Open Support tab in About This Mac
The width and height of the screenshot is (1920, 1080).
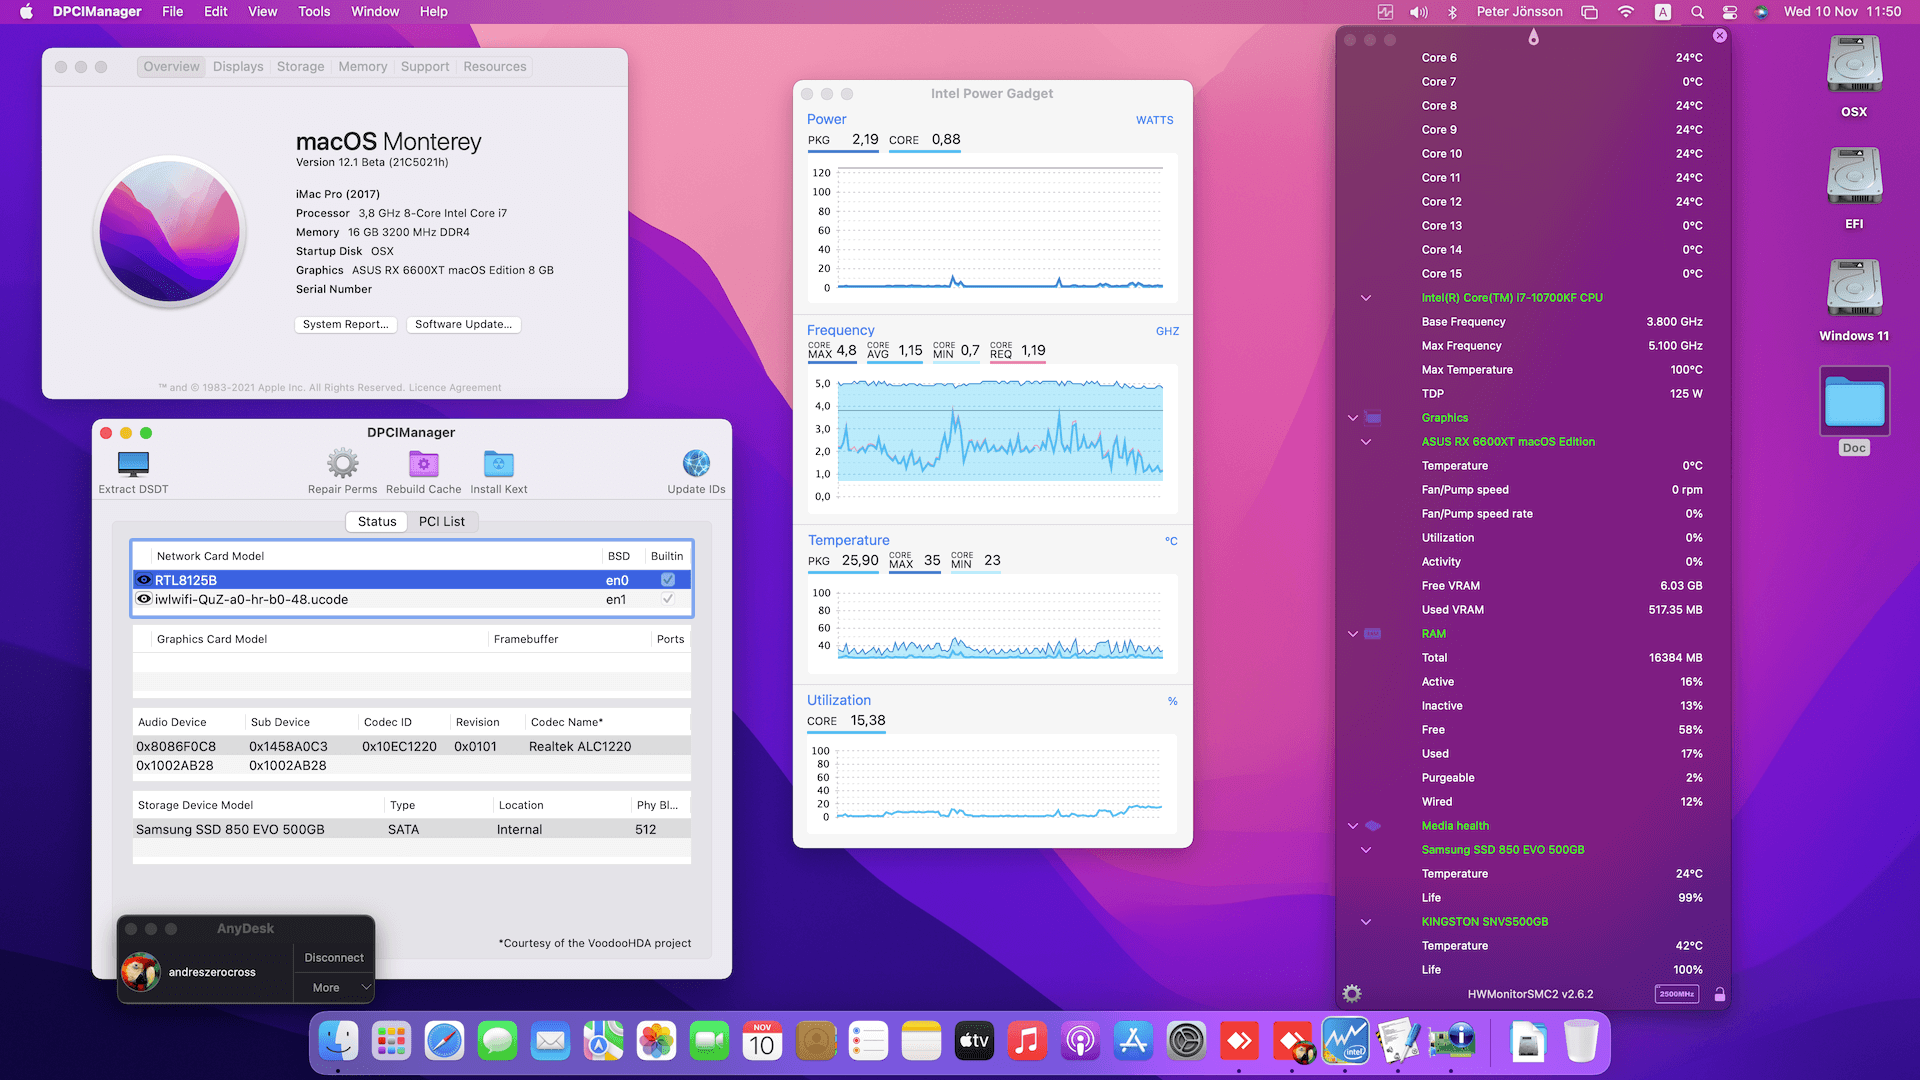click(x=425, y=67)
